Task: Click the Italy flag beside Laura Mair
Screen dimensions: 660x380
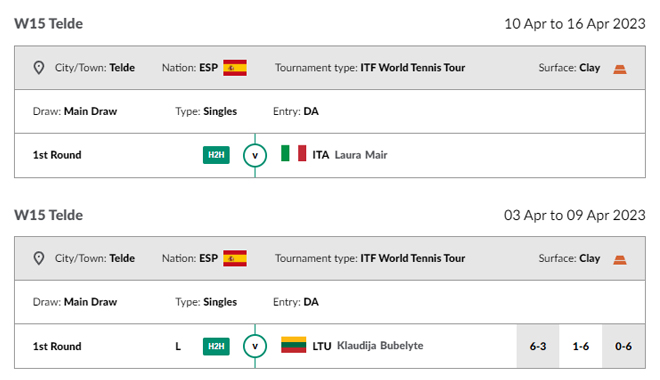Action: (293, 153)
